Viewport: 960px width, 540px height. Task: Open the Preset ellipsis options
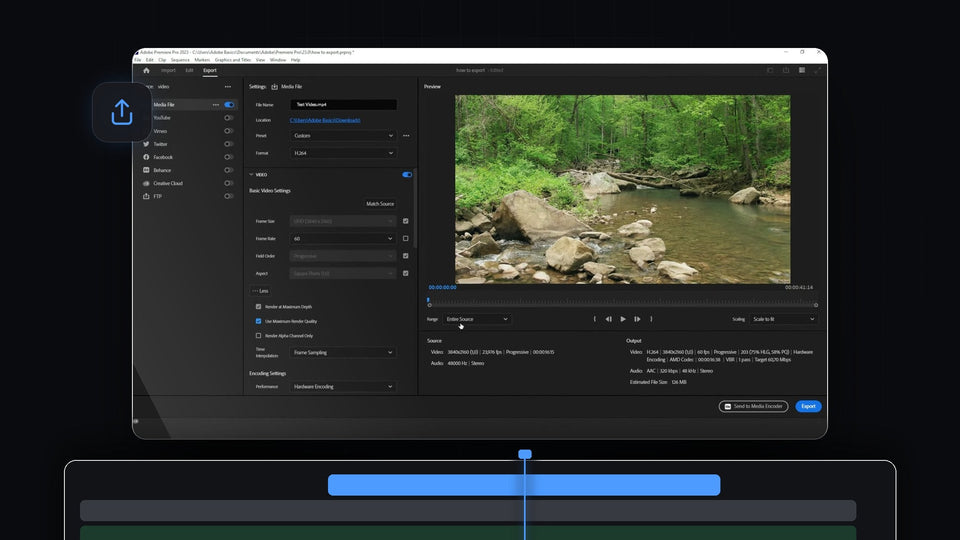tap(406, 136)
